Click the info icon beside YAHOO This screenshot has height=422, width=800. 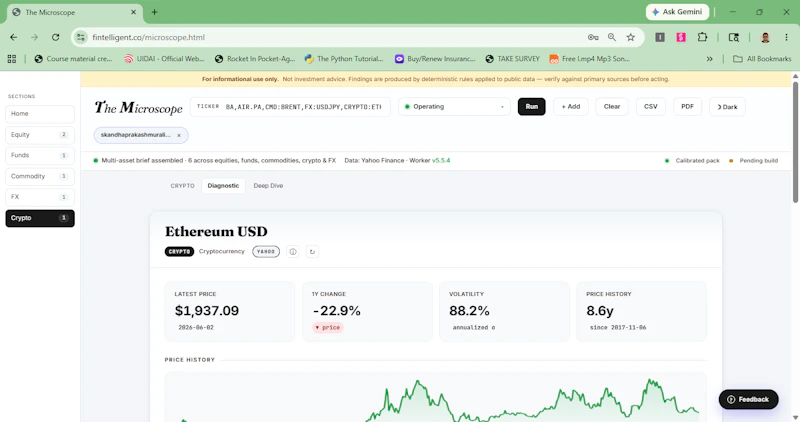coord(293,252)
